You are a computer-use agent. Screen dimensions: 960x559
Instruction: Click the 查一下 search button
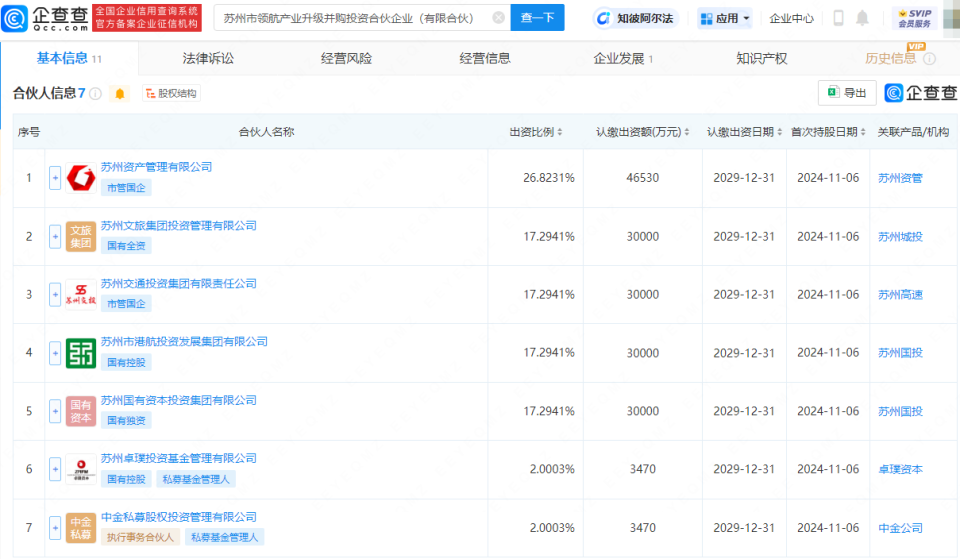click(x=538, y=18)
